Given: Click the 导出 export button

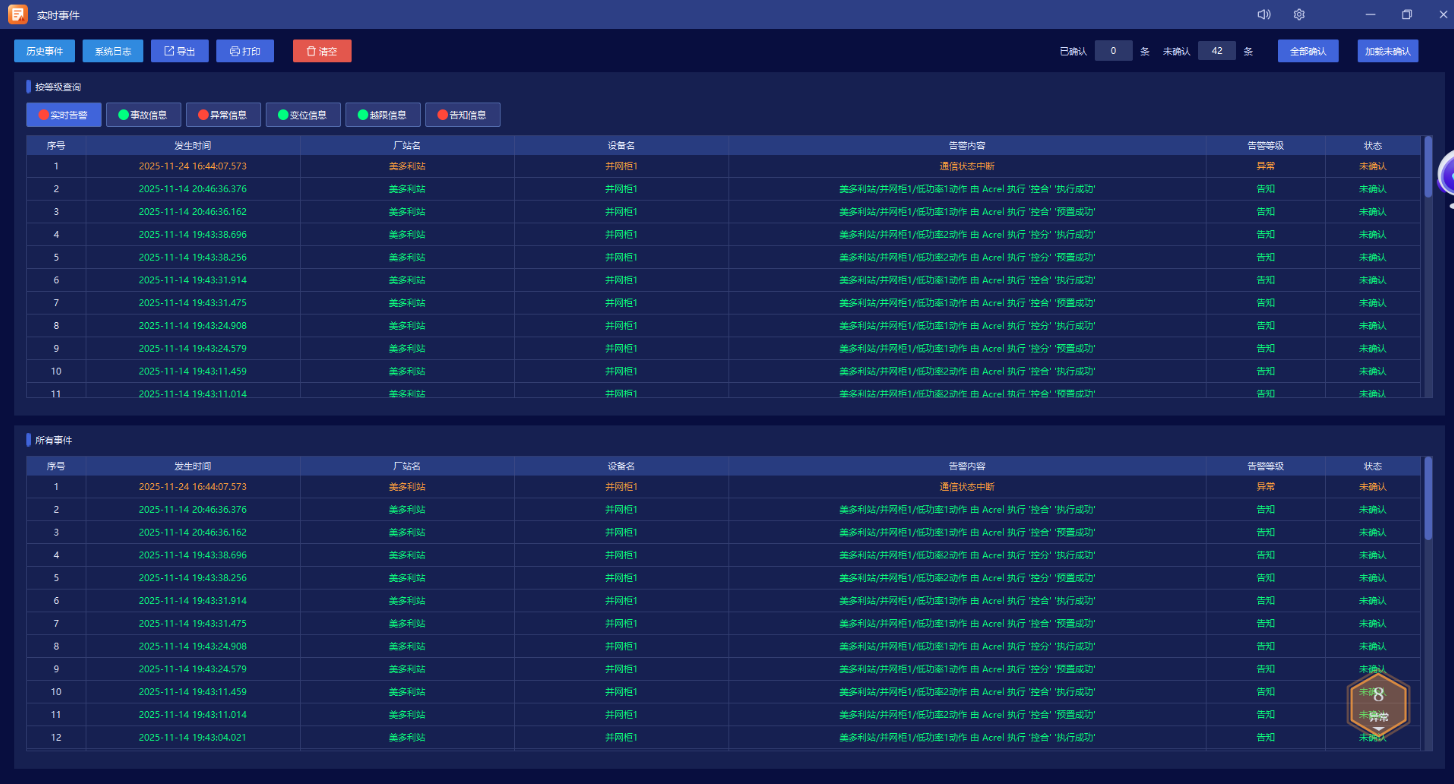Looking at the screenshot, I should 180,51.
